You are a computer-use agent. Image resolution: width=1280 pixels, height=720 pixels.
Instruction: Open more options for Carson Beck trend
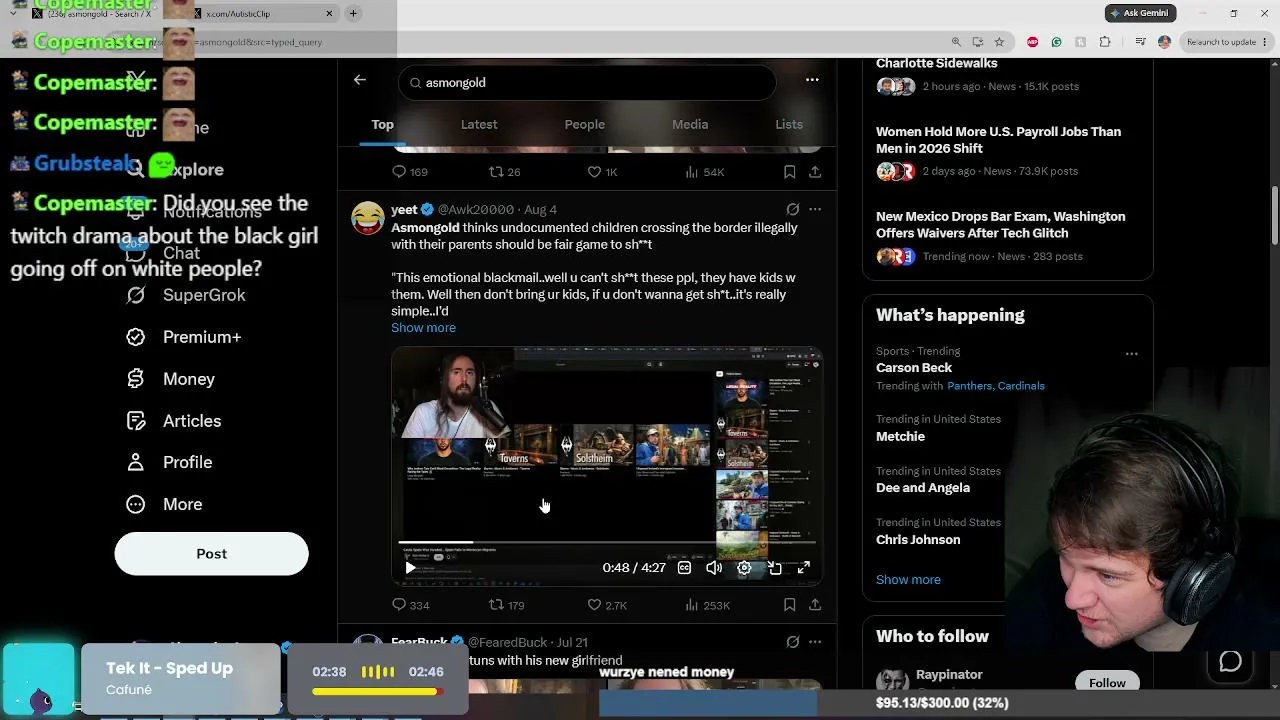[x=1132, y=353]
